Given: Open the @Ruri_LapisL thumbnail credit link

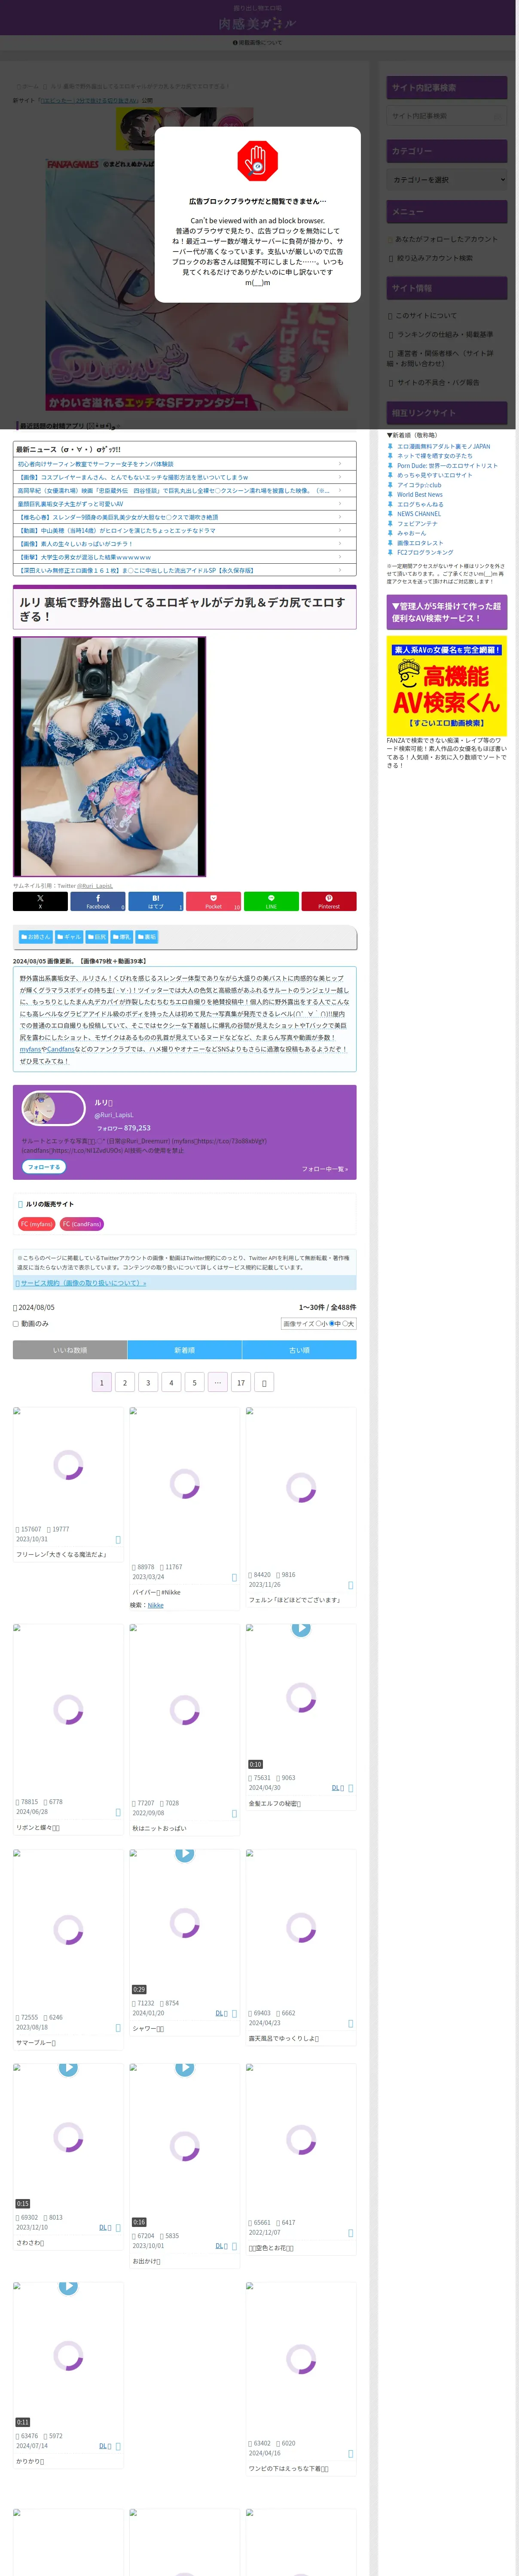Looking at the screenshot, I should [x=96, y=886].
